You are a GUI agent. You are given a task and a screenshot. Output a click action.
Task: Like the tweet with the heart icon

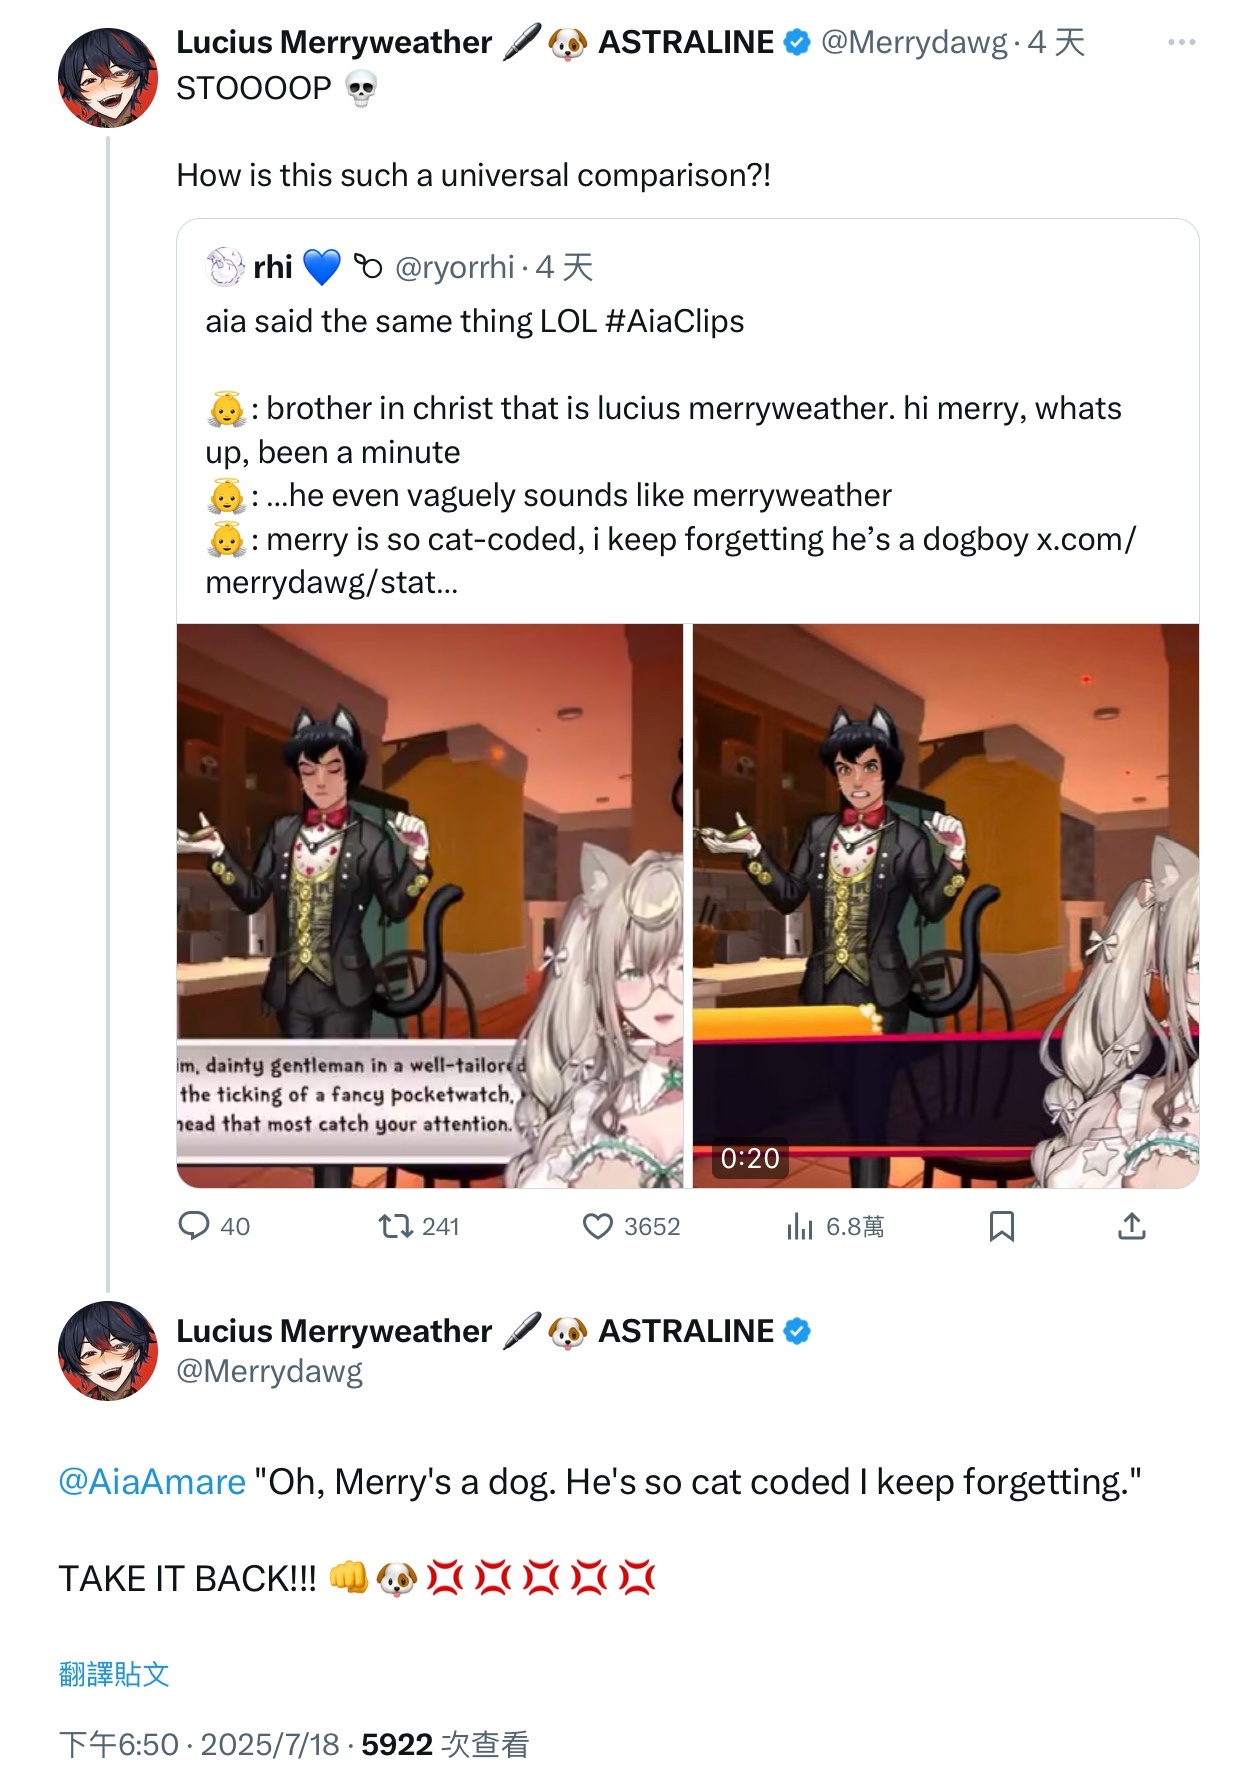tap(598, 1226)
